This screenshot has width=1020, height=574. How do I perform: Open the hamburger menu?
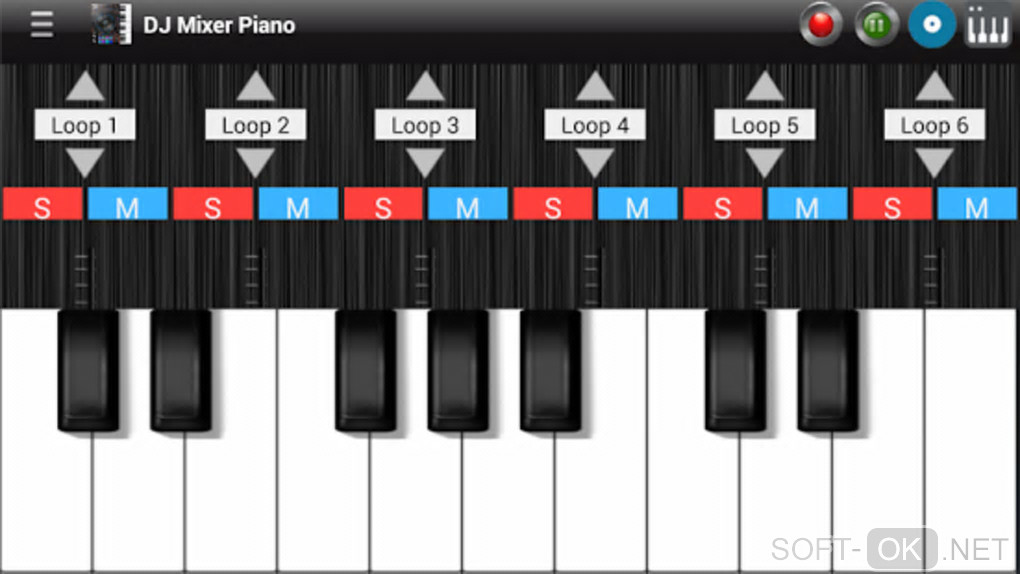pyautogui.click(x=42, y=25)
